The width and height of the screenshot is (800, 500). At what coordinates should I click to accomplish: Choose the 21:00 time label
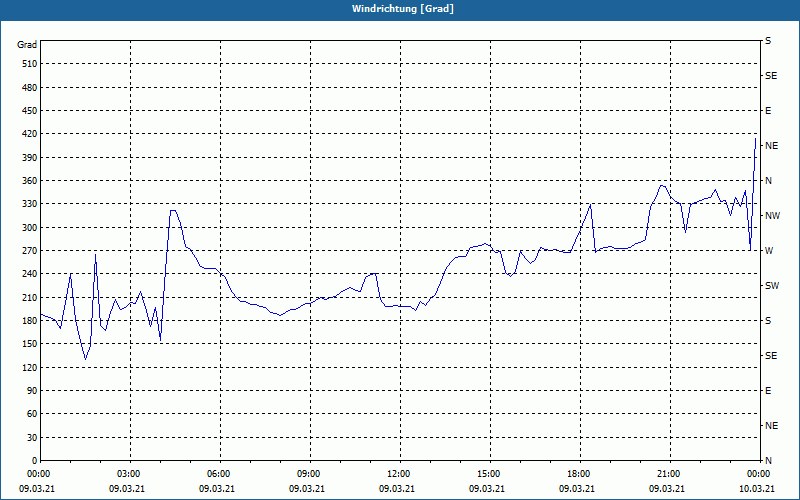[669, 474]
